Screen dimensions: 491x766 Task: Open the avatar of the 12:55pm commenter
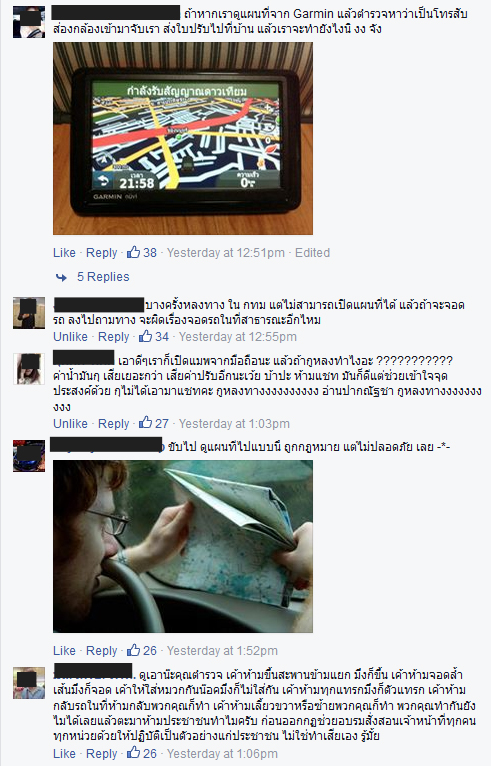pyautogui.click(x=29, y=313)
